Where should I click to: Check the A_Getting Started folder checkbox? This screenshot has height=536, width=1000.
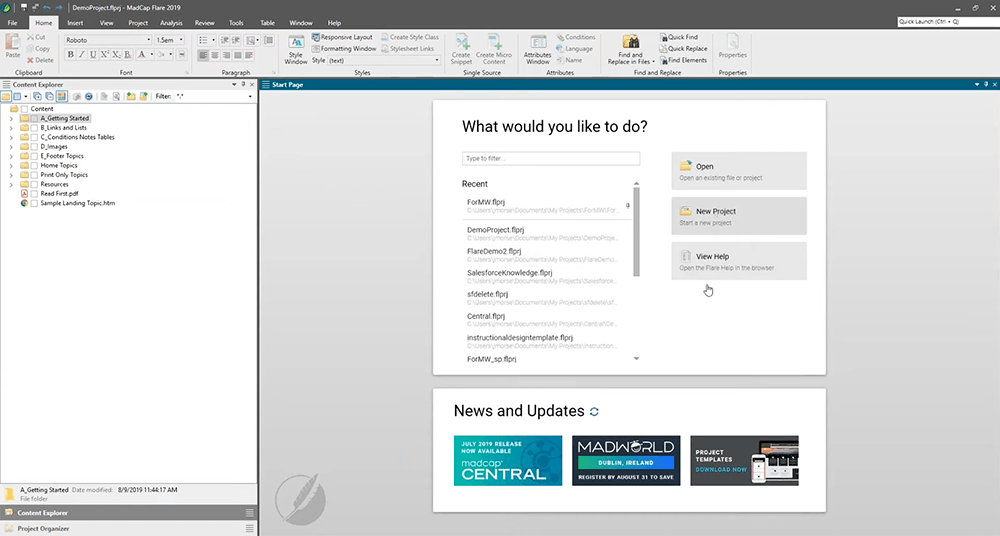coord(34,118)
